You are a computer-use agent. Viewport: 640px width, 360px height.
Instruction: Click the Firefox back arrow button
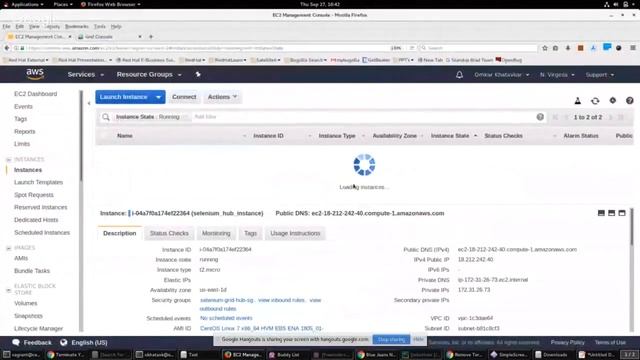pyautogui.click(x=7, y=48)
